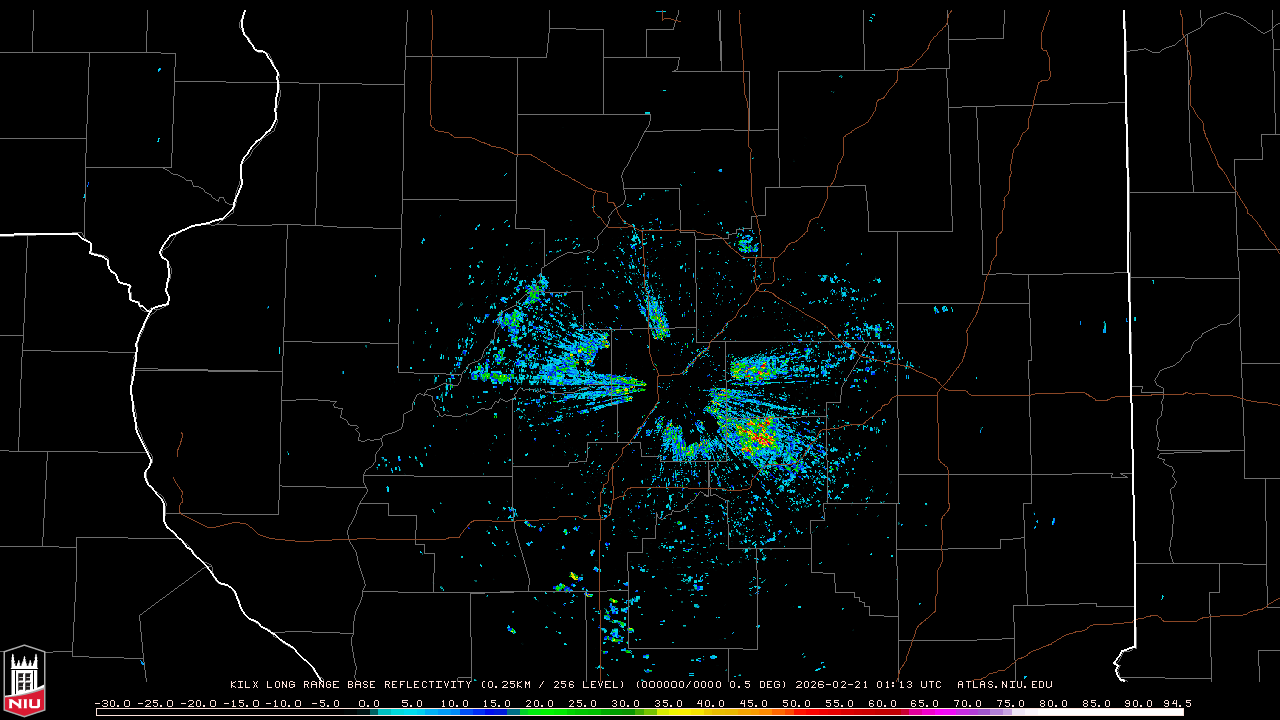
Task: Click the ATLAS.NIU.EDU text
Action: pyautogui.click(x=1004, y=685)
